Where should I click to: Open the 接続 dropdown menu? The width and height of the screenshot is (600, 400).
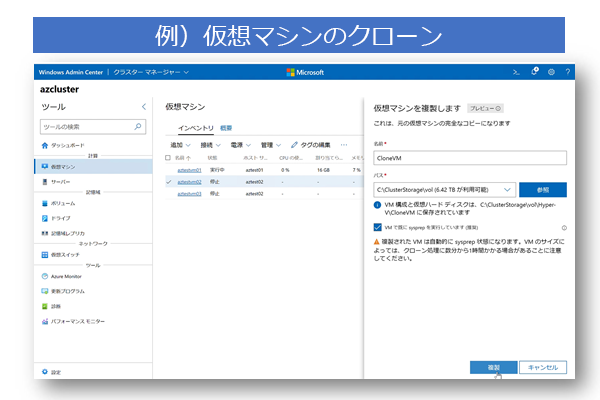pos(210,145)
